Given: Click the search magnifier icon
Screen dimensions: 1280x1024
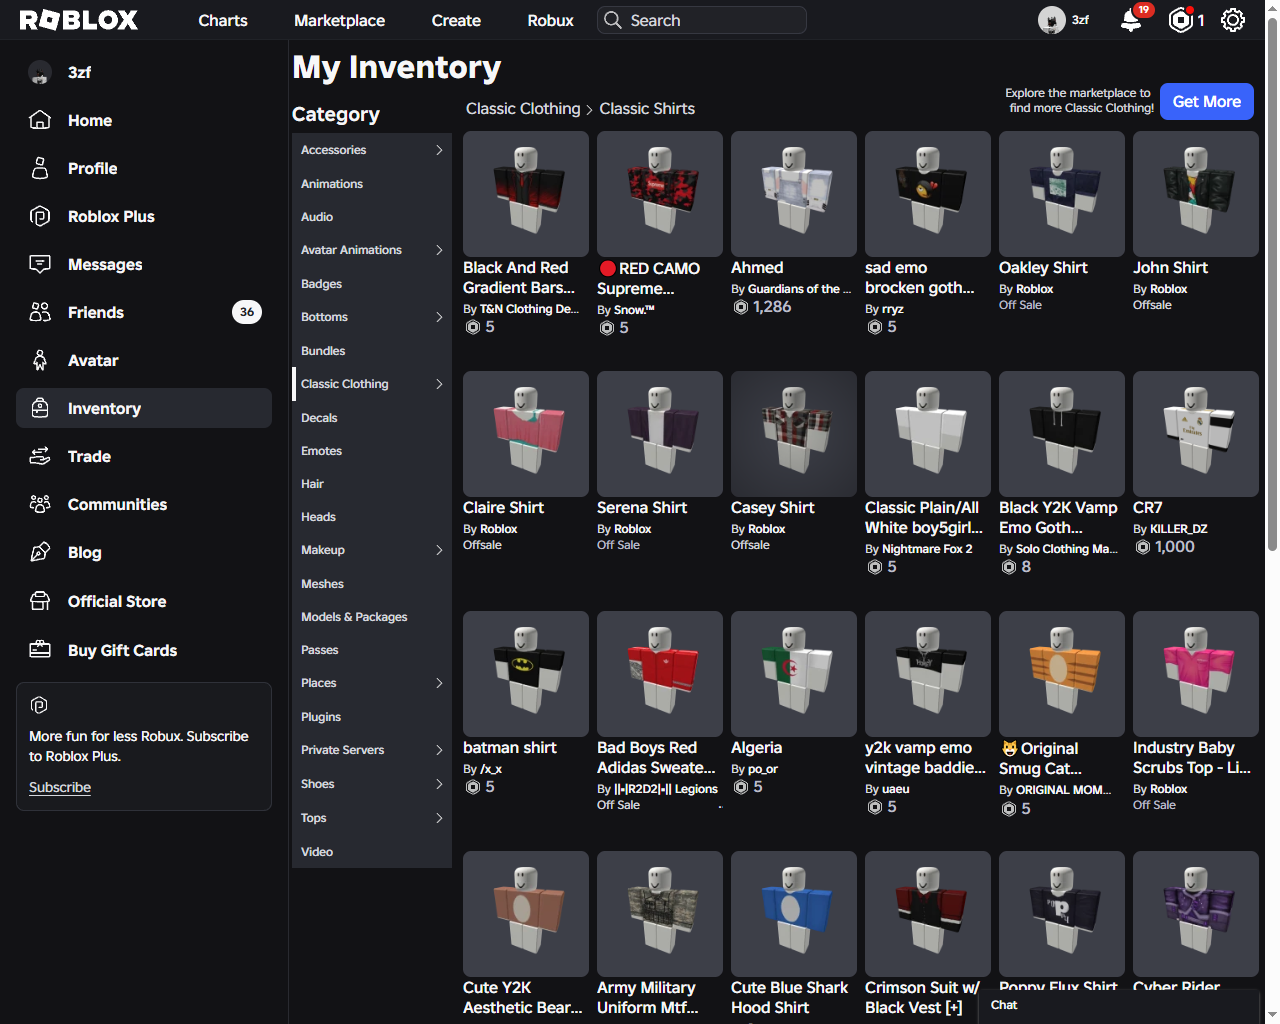Looking at the screenshot, I should click(613, 20).
